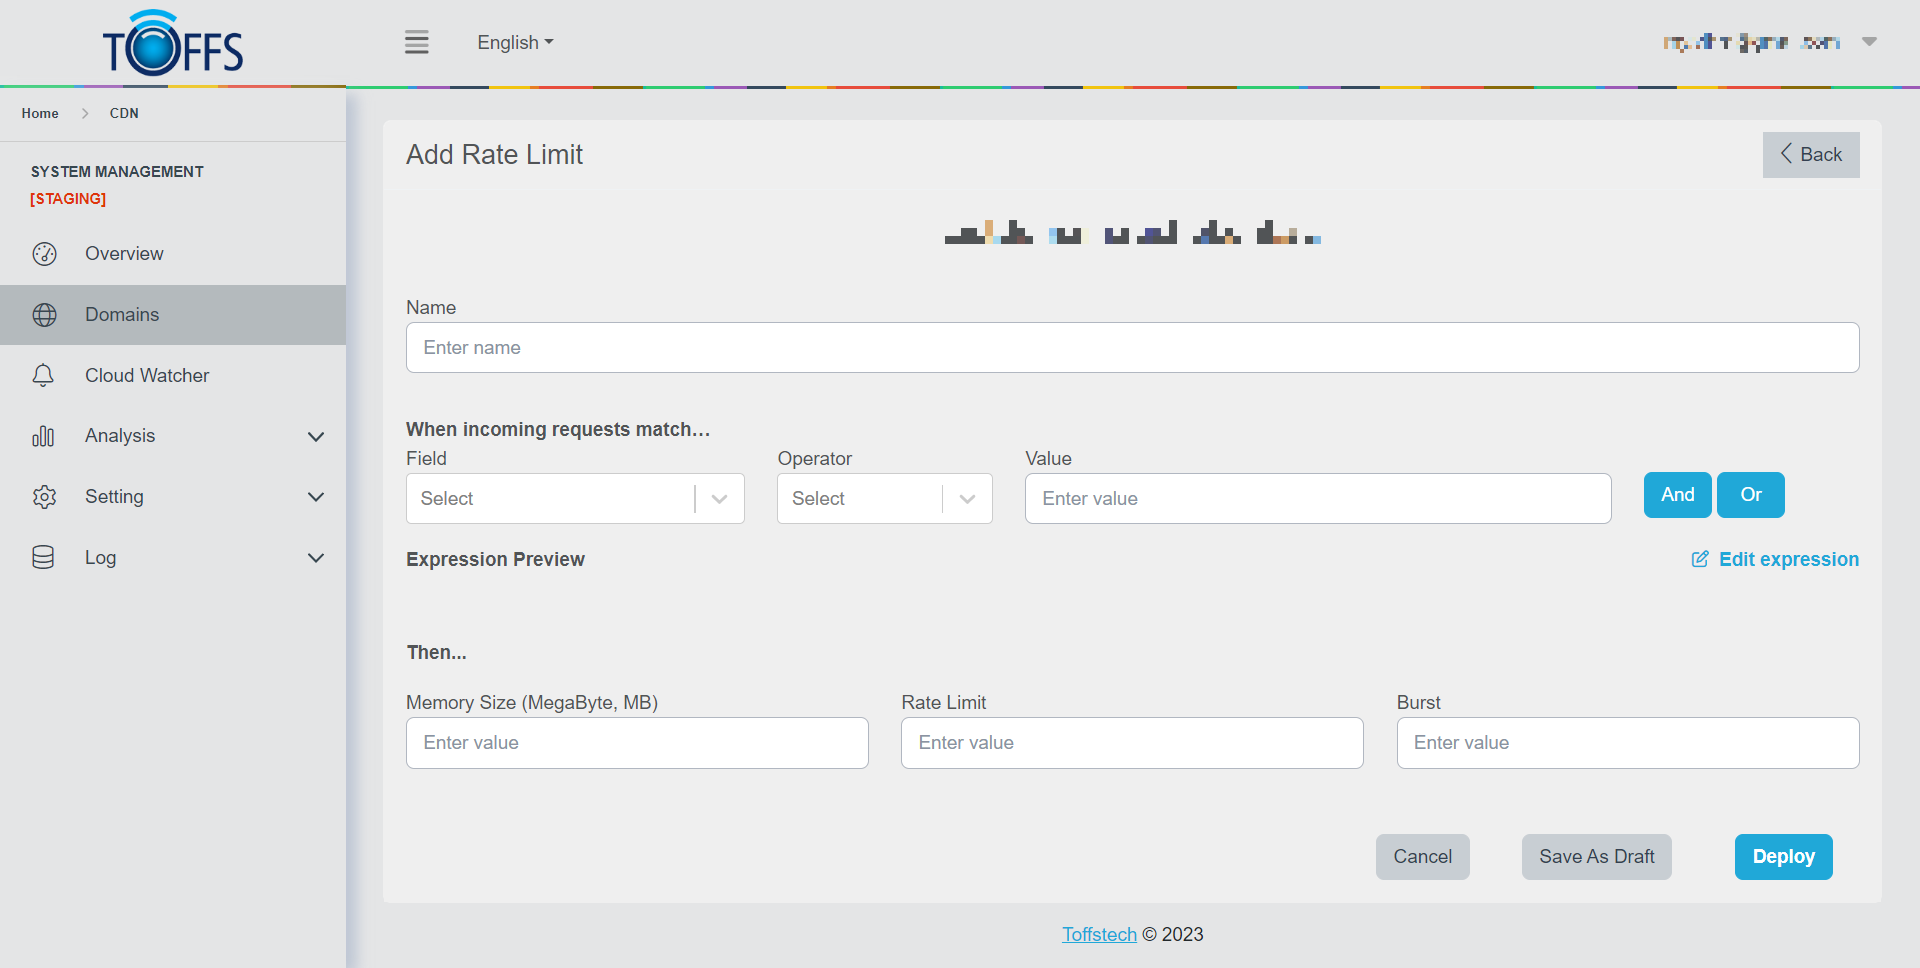Open the user account dropdown arrow
The image size is (1920, 968).
[1868, 42]
